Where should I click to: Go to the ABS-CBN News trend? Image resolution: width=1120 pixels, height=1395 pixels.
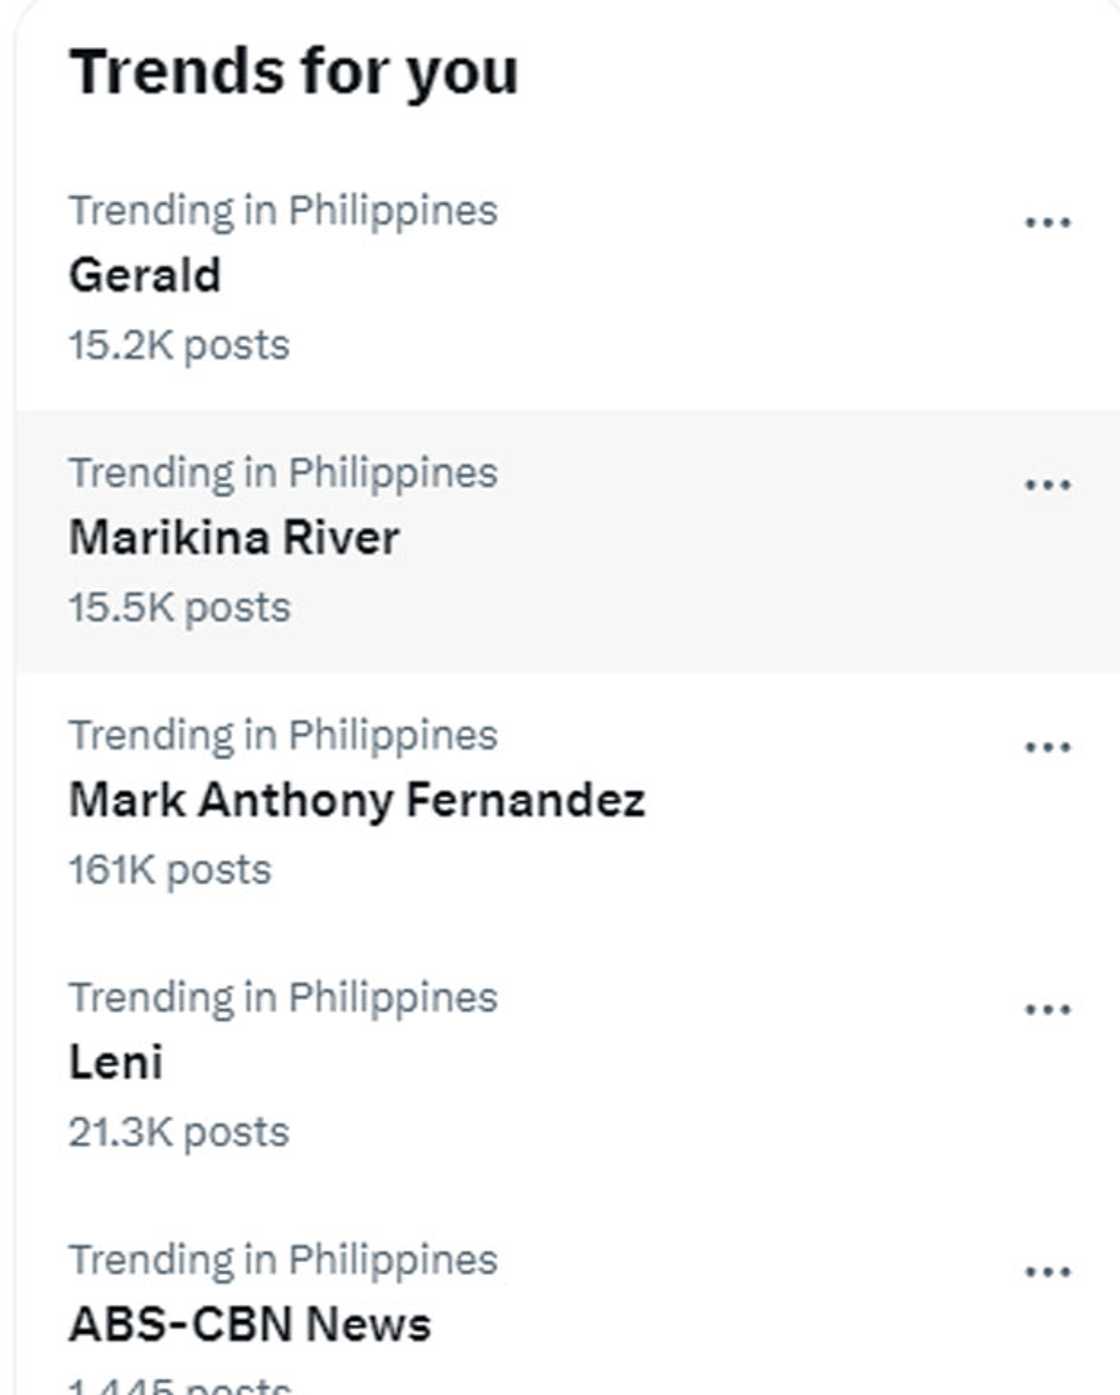pyautogui.click(x=249, y=1325)
